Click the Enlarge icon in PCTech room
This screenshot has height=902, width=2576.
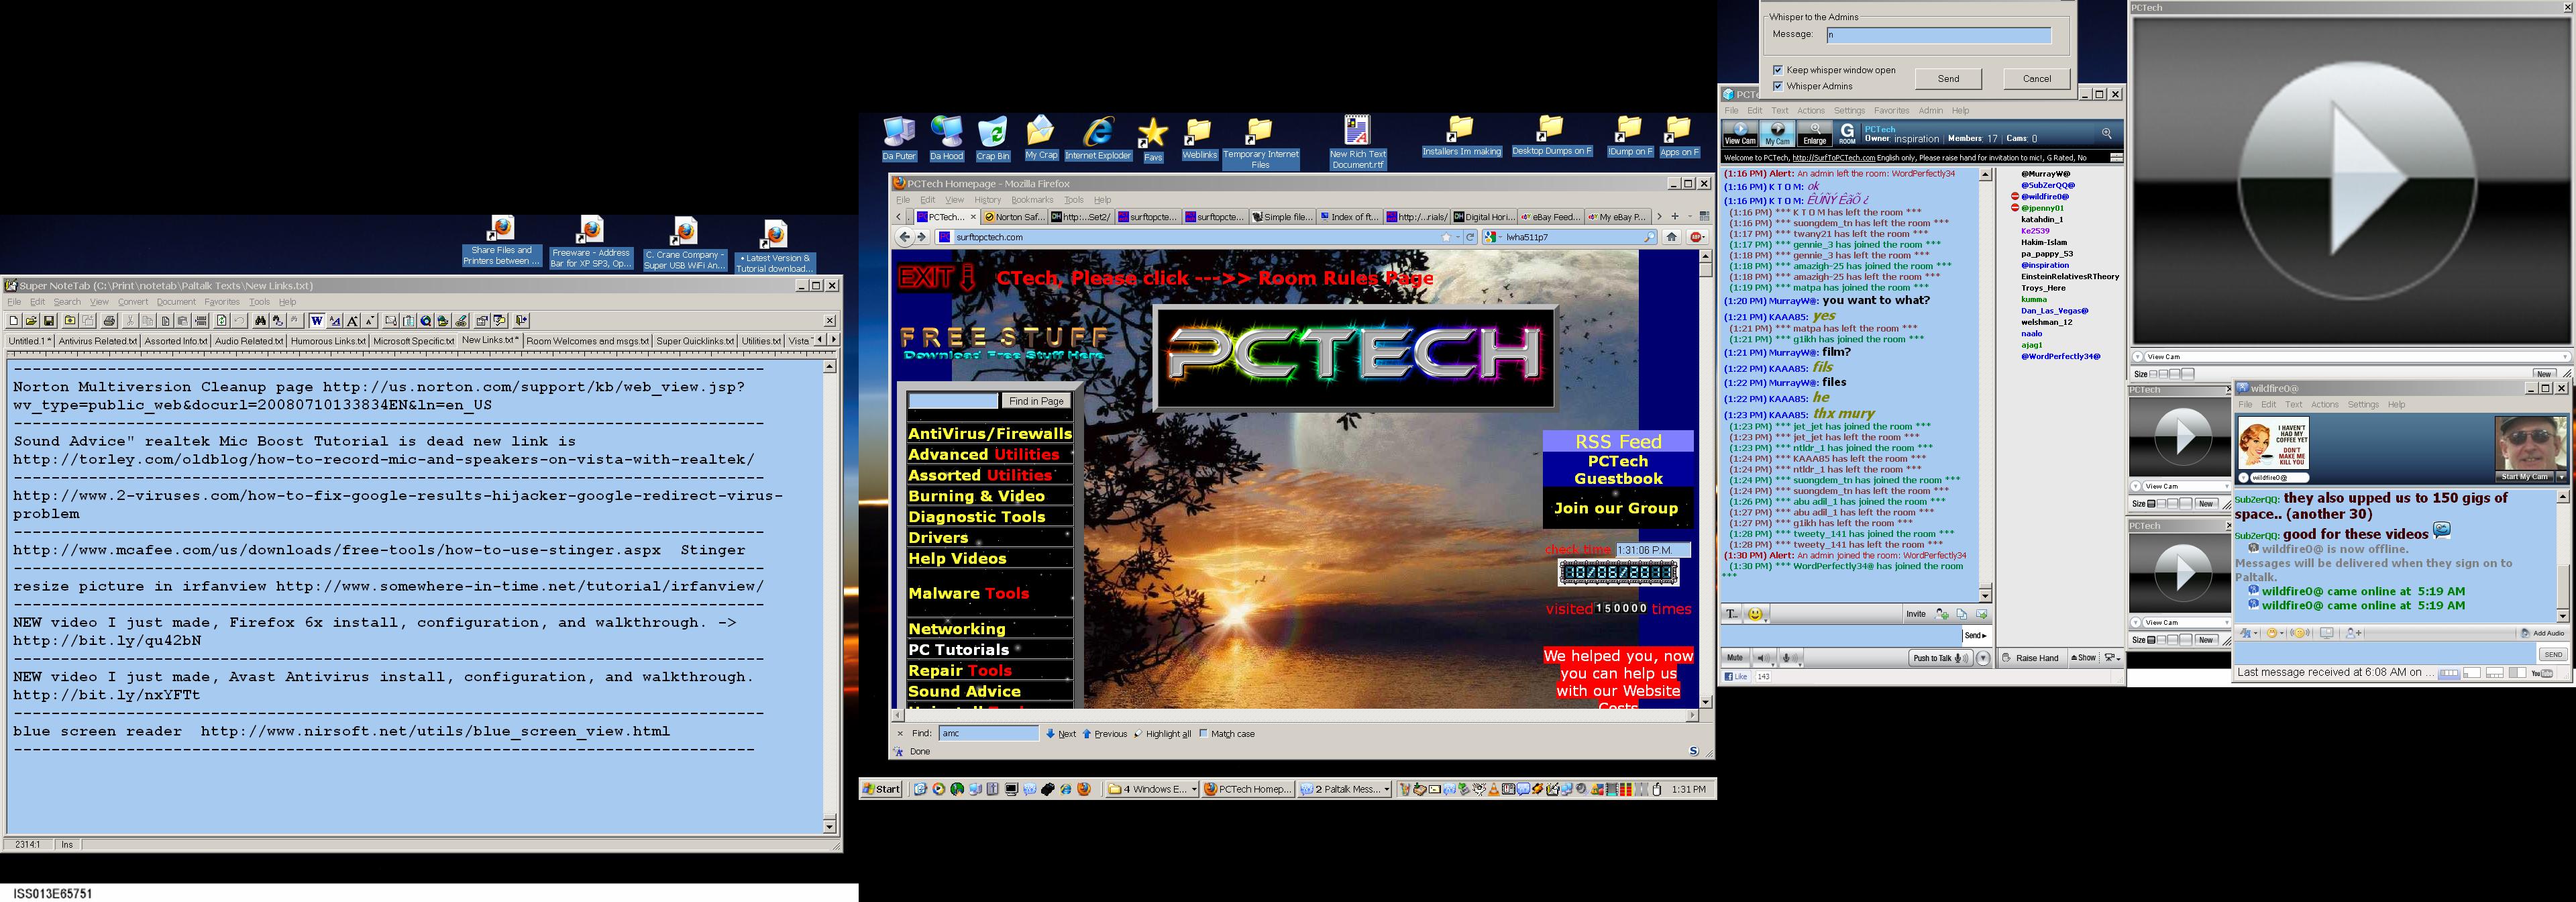pos(1814,133)
